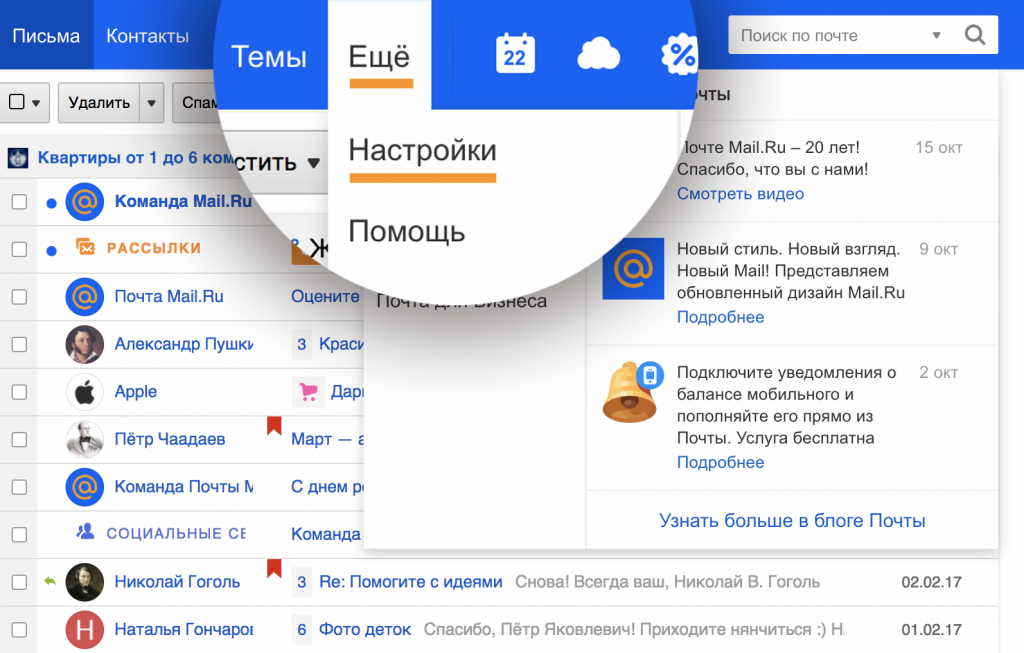The width and height of the screenshot is (1024, 653).
Task: Click the Apple sender logo avatar
Action: tap(85, 392)
